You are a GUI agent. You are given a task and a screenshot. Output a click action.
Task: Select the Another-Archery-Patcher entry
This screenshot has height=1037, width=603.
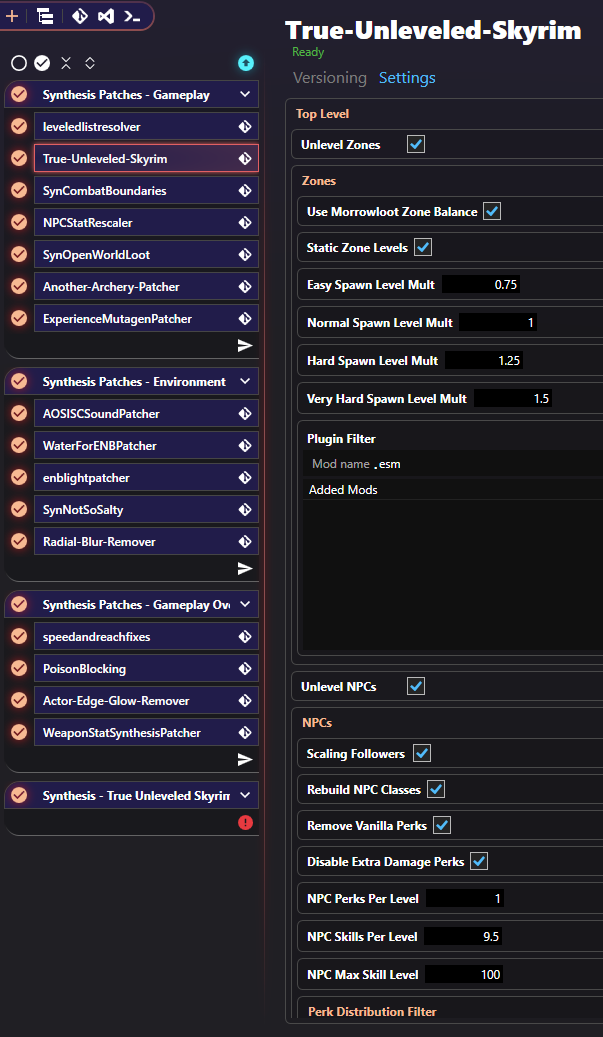[146, 287]
